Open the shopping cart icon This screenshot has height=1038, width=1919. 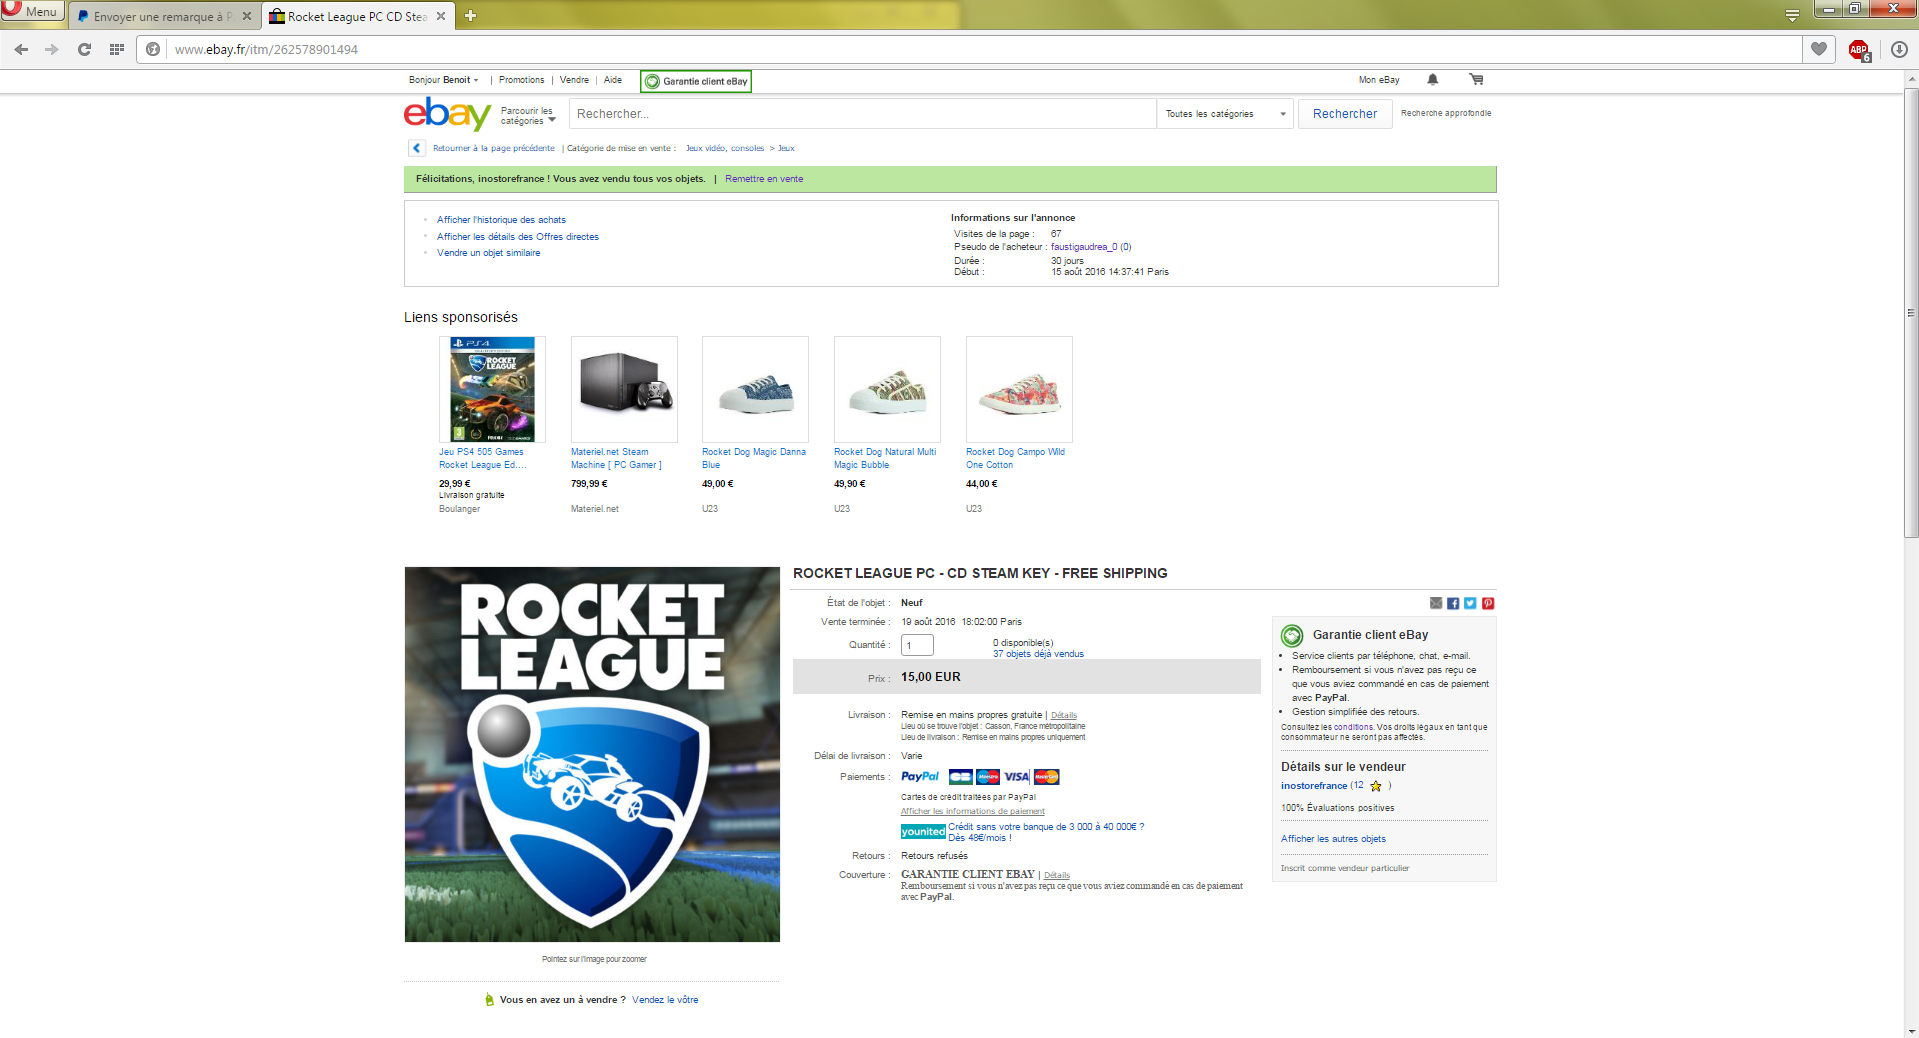[1476, 80]
